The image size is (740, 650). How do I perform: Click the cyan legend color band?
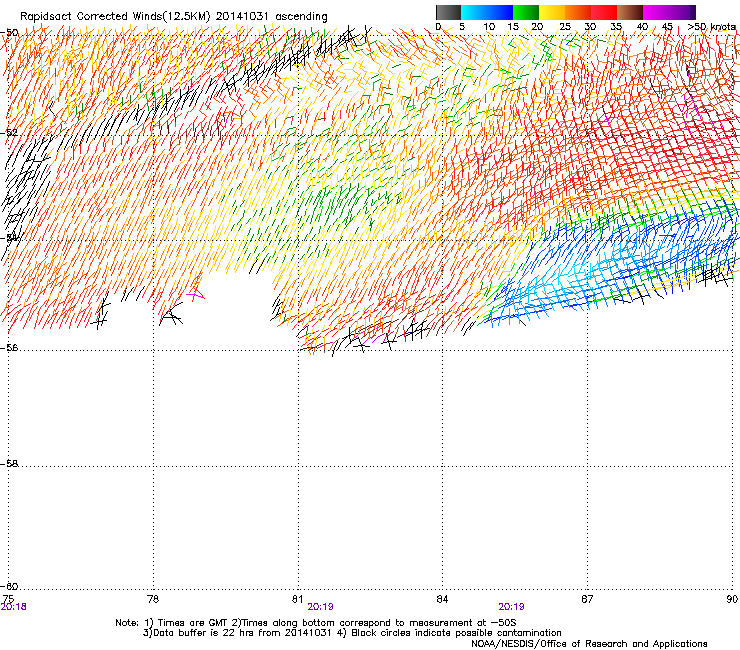[474, 12]
